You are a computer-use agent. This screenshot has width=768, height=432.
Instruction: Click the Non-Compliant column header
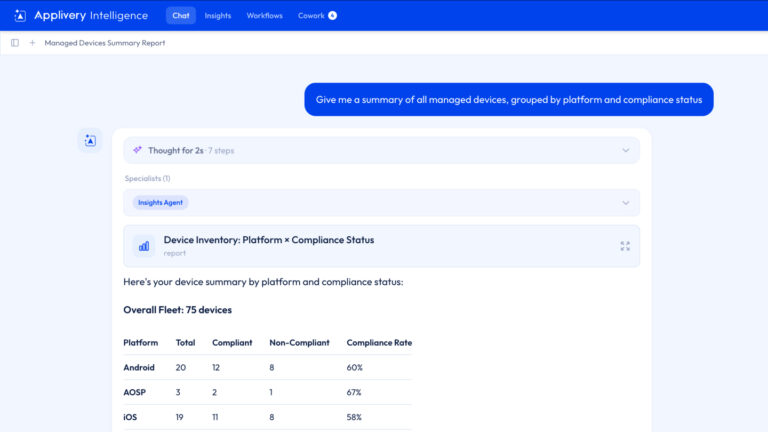(299, 343)
